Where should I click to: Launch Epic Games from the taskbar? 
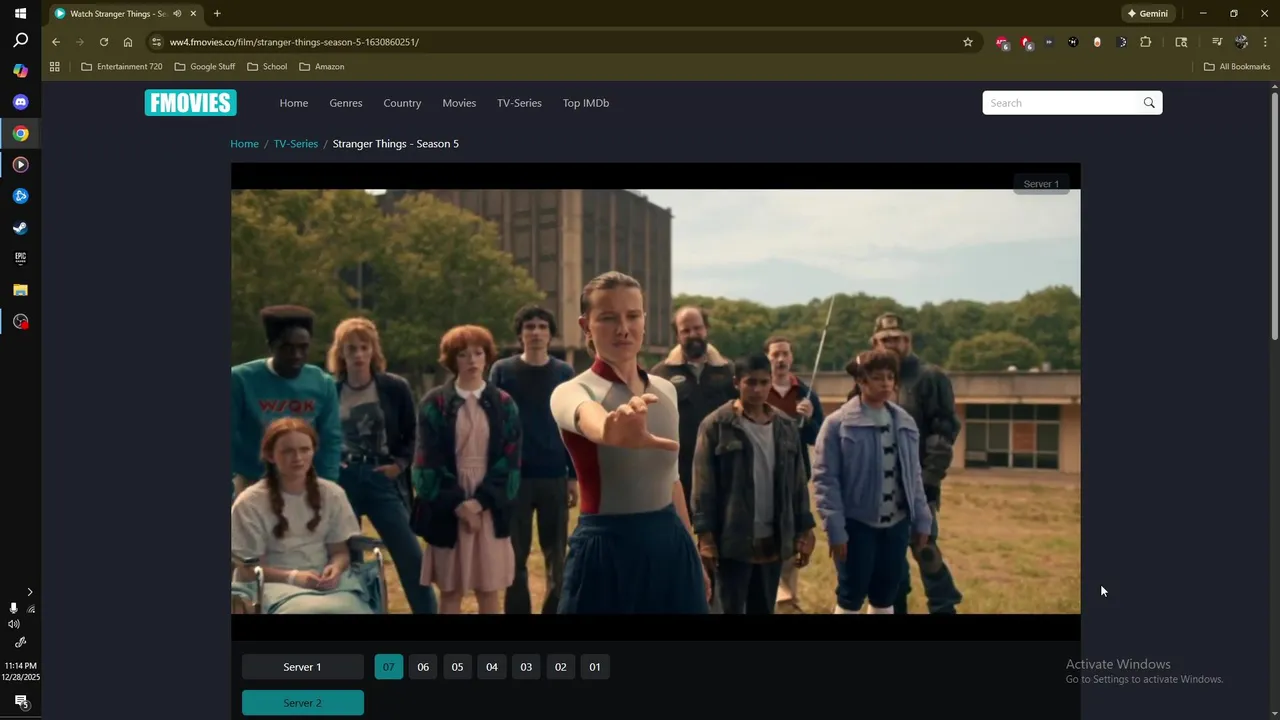(x=20, y=258)
